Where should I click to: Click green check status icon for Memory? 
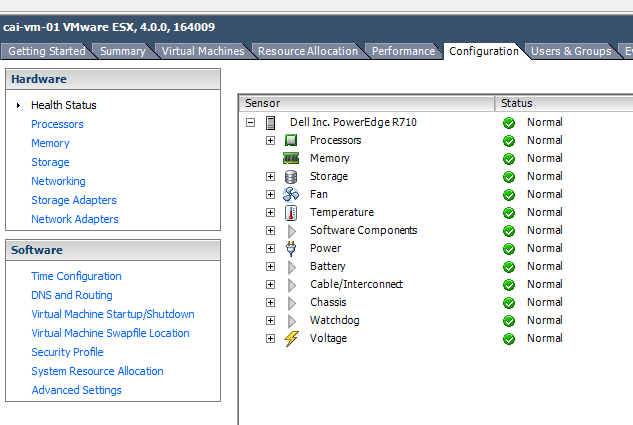click(x=509, y=159)
